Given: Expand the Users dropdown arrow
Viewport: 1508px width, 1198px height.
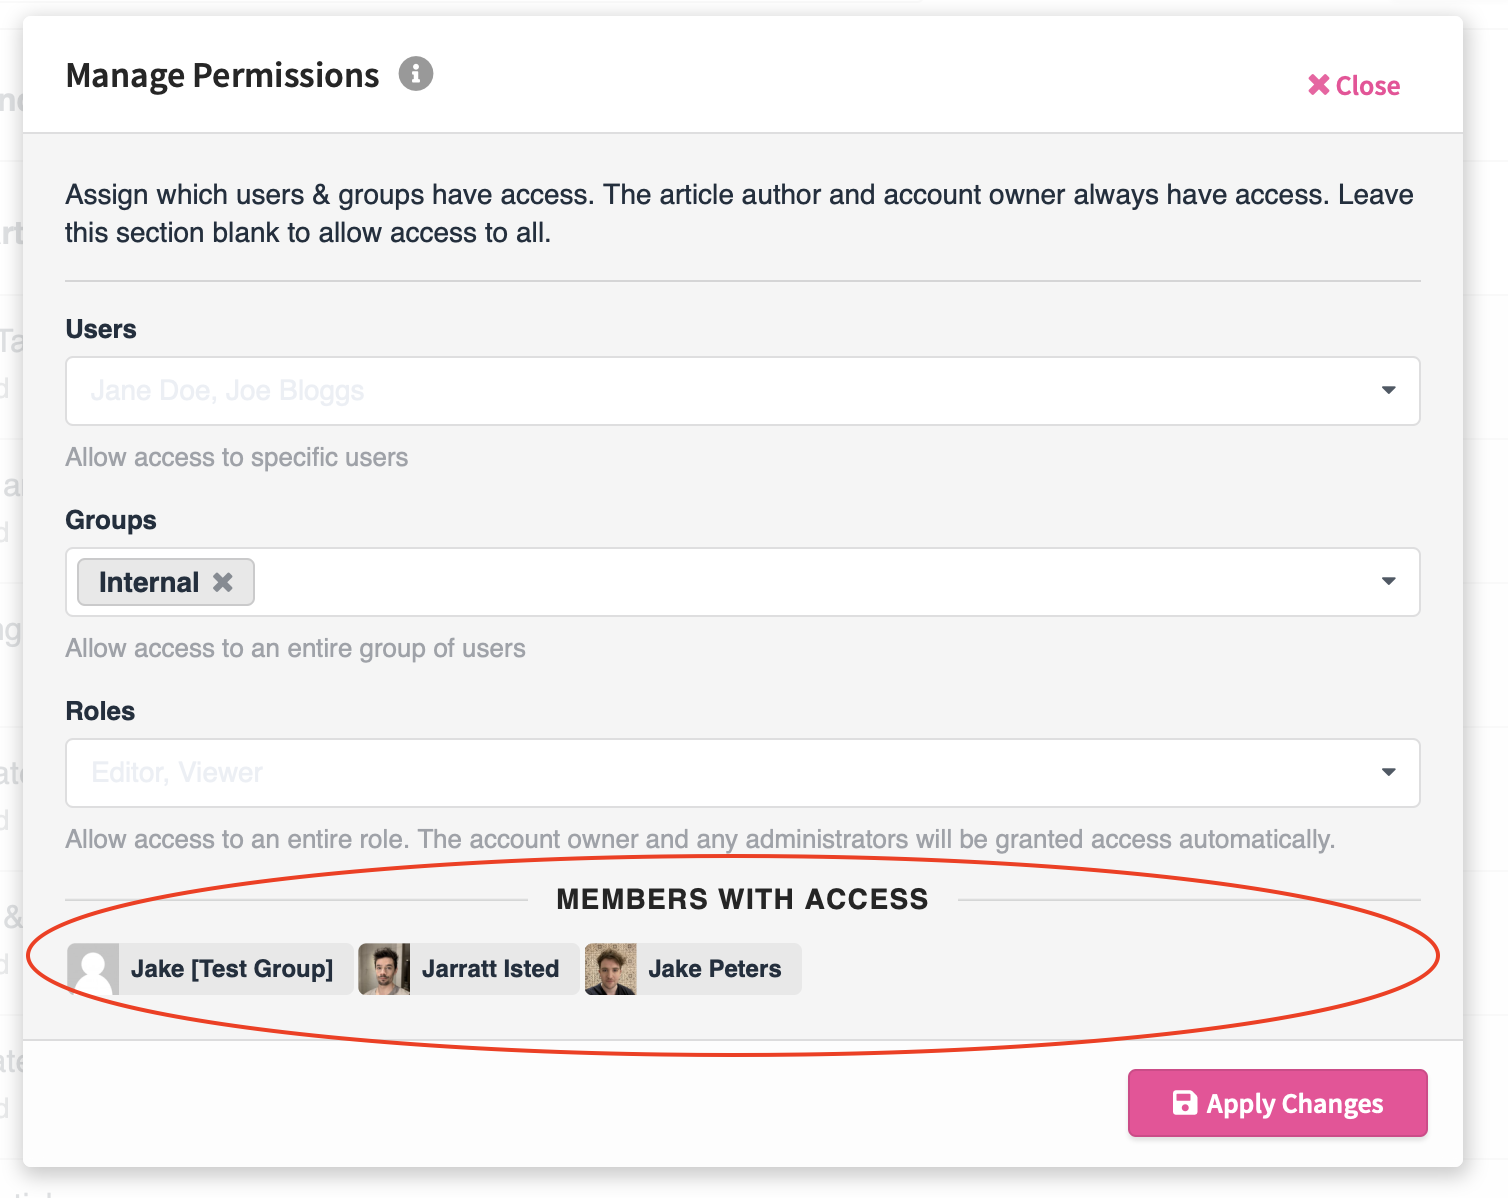Looking at the screenshot, I should [1388, 390].
